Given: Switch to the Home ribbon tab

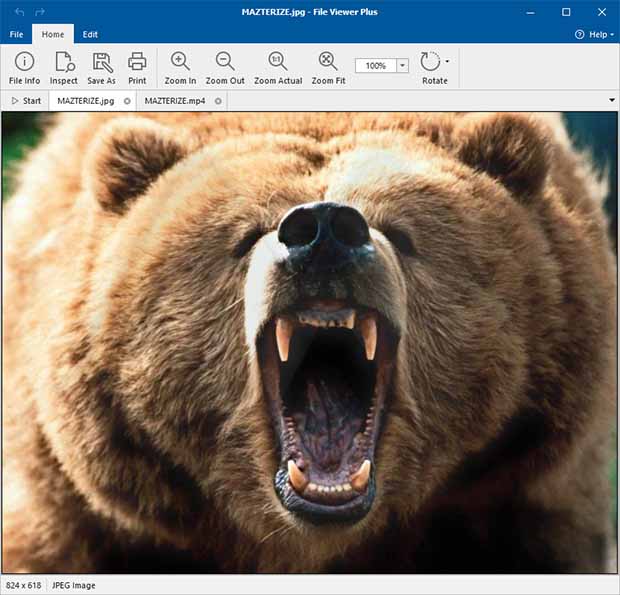Looking at the screenshot, I should coord(53,34).
